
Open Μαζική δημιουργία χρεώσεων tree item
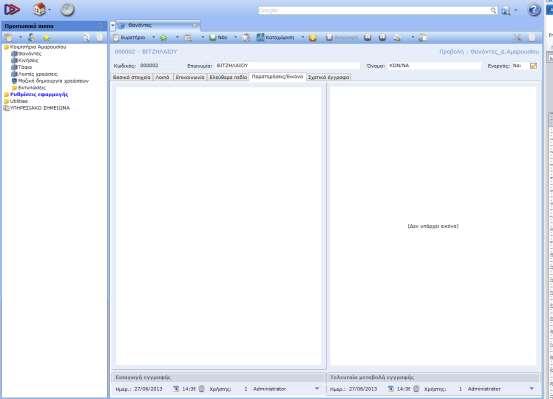[53, 81]
